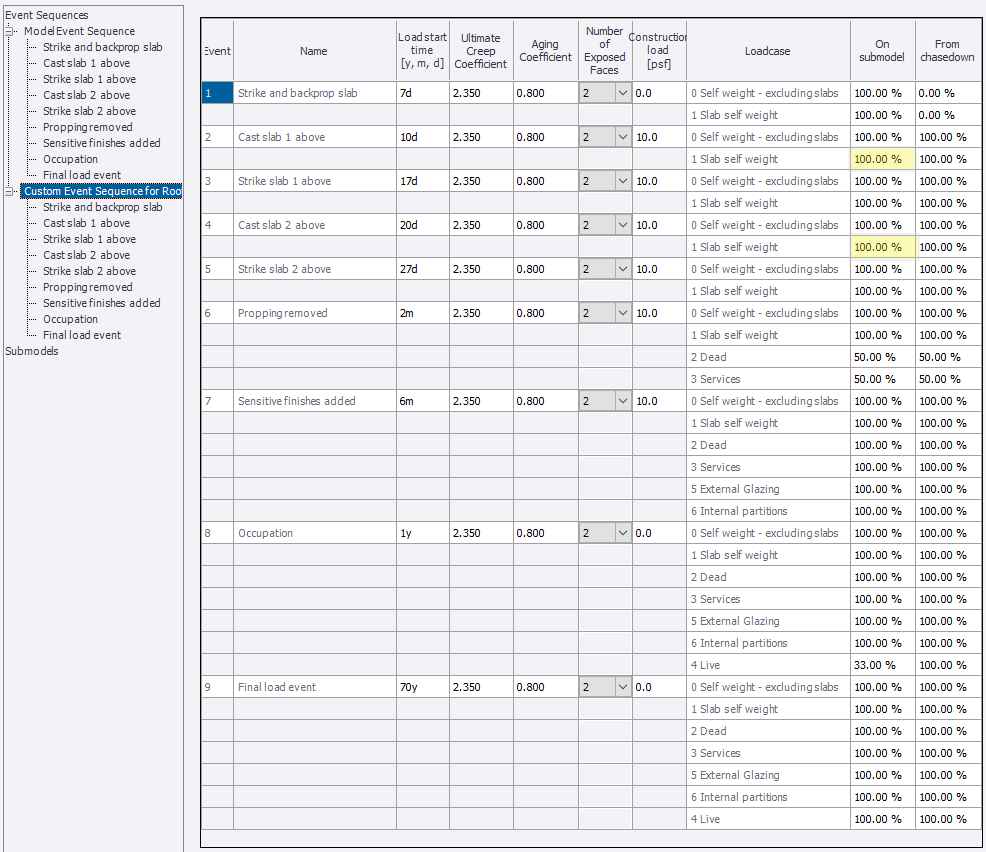
Task: Click Construction load cell for Strike slab 2 above
Action: click(658, 269)
